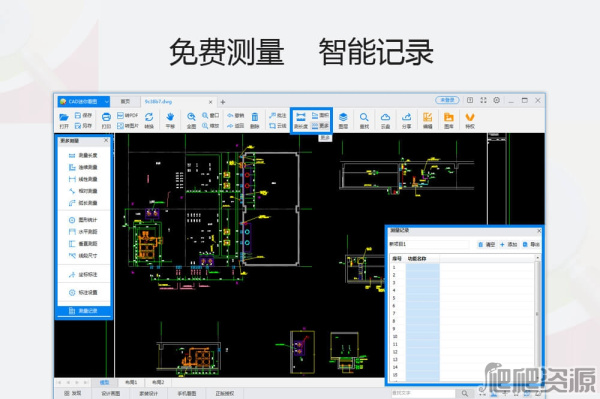Expand the CAD迷你看图 app menu dropdown
Image resolution: width=600 pixels, height=399 pixels.
point(106,102)
